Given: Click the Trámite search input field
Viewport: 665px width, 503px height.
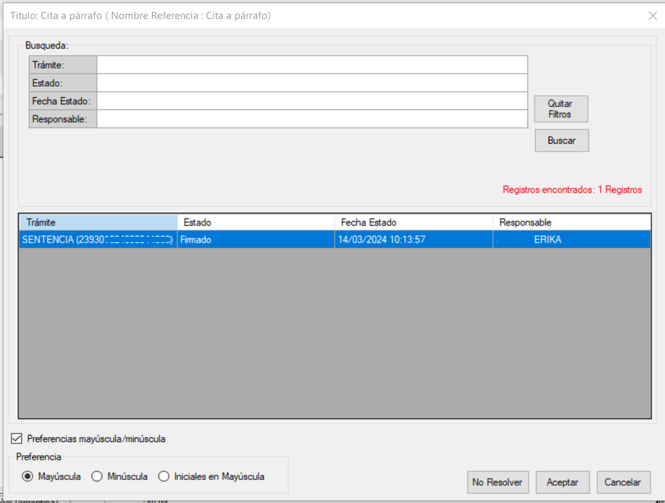Looking at the screenshot, I should (x=311, y=65).
